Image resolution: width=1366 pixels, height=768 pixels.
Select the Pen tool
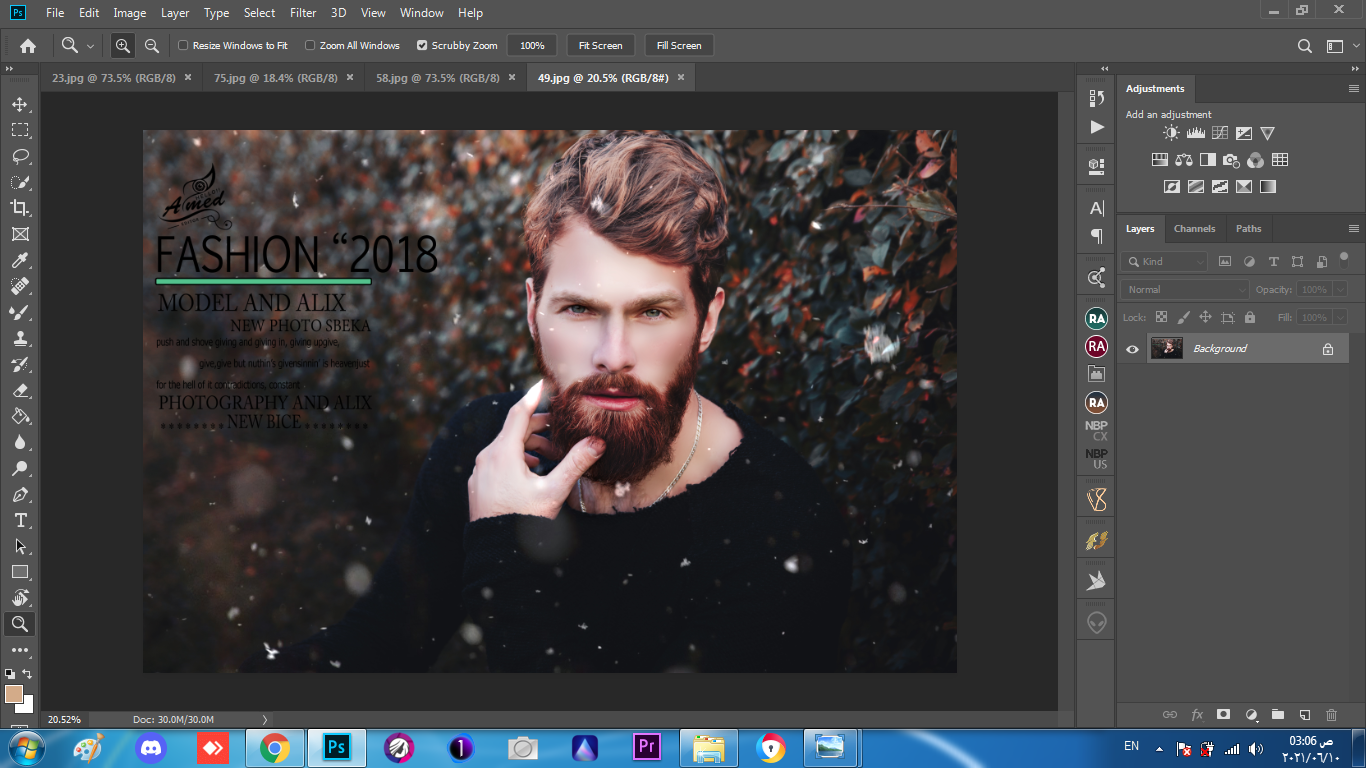(x=20, y=494)
